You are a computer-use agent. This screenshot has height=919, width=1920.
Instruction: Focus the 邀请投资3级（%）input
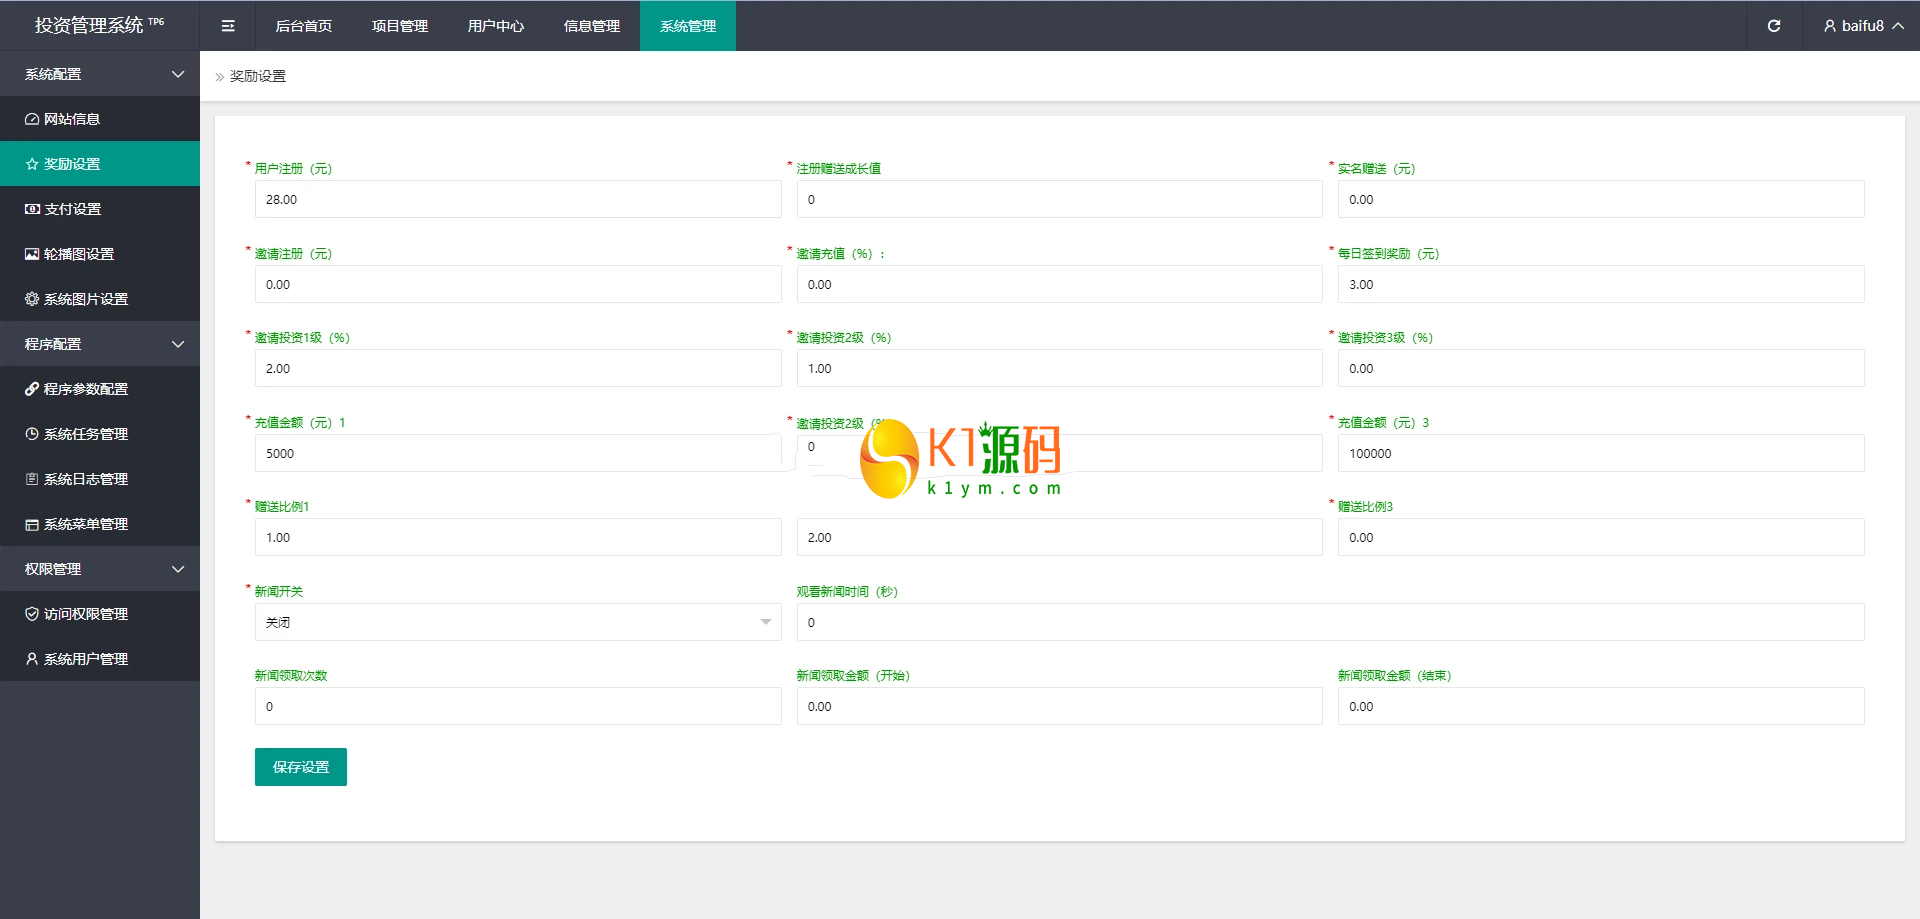coord(1601,368)
